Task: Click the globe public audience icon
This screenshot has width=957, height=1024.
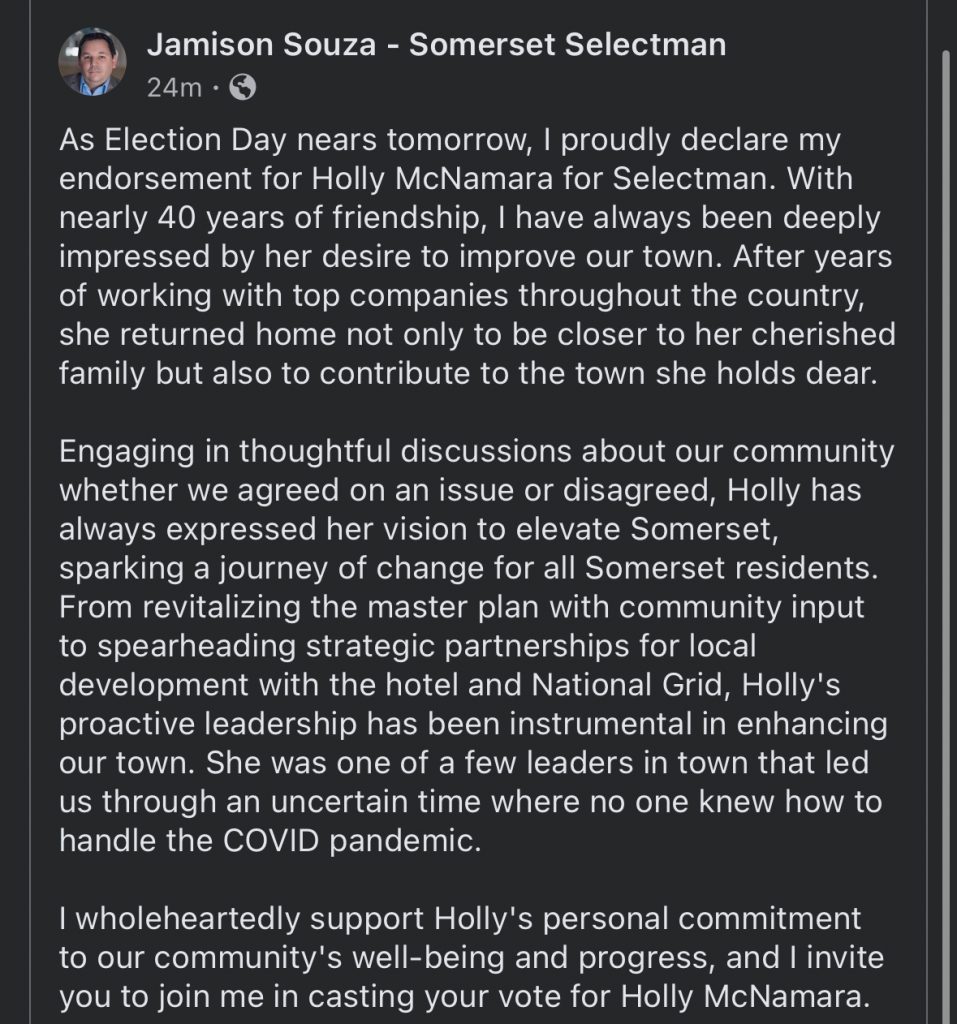Action: [242, 88]
